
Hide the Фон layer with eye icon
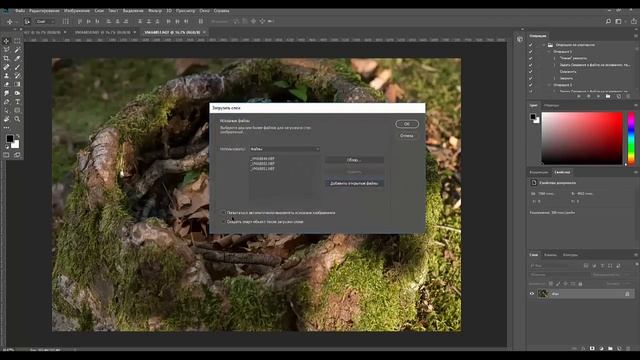[532, 293]
